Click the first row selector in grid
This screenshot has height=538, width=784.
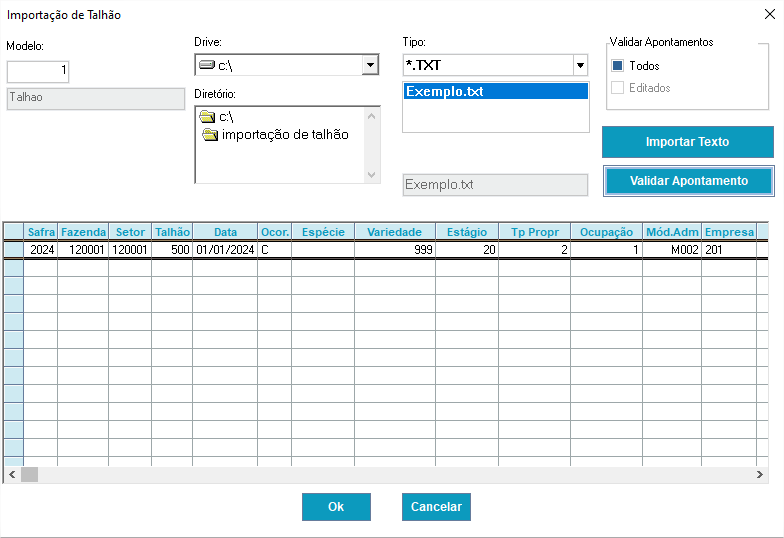point(14,250)
